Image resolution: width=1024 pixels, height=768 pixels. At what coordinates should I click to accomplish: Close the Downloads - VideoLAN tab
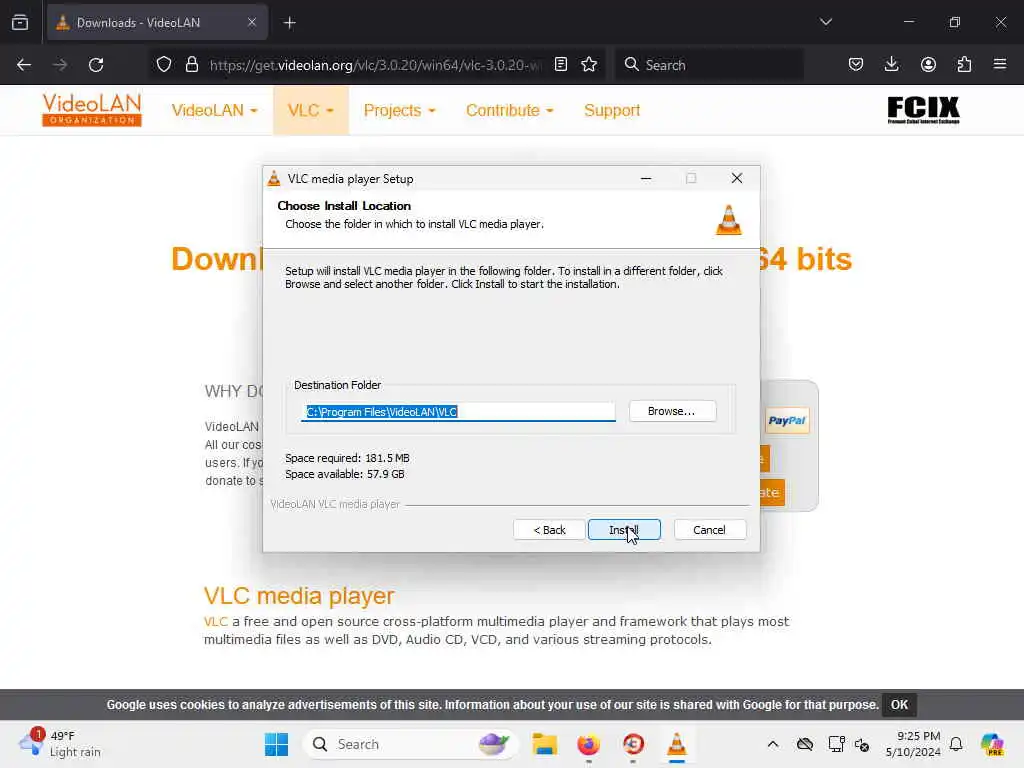252,22
